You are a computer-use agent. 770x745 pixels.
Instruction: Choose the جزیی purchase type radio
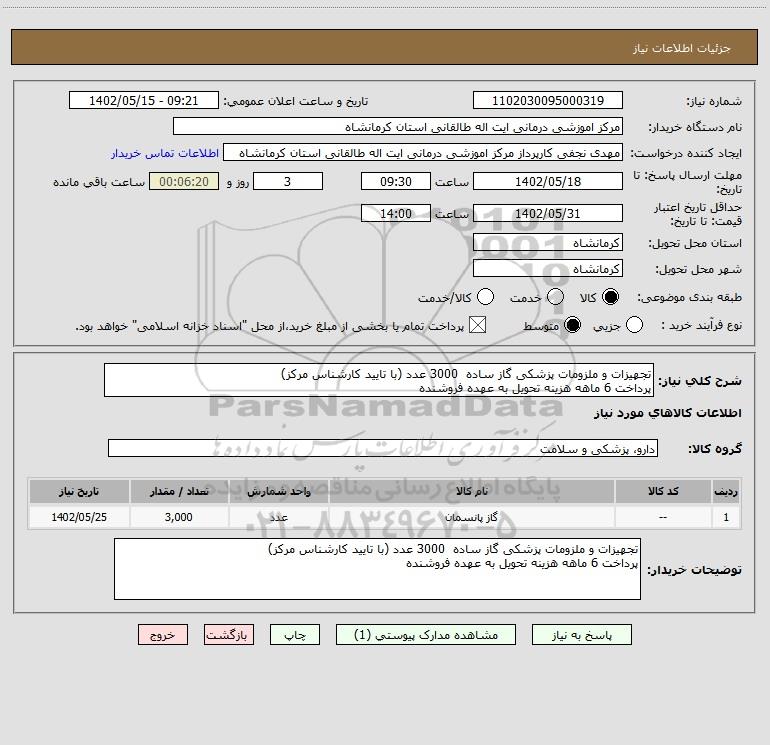634,325
